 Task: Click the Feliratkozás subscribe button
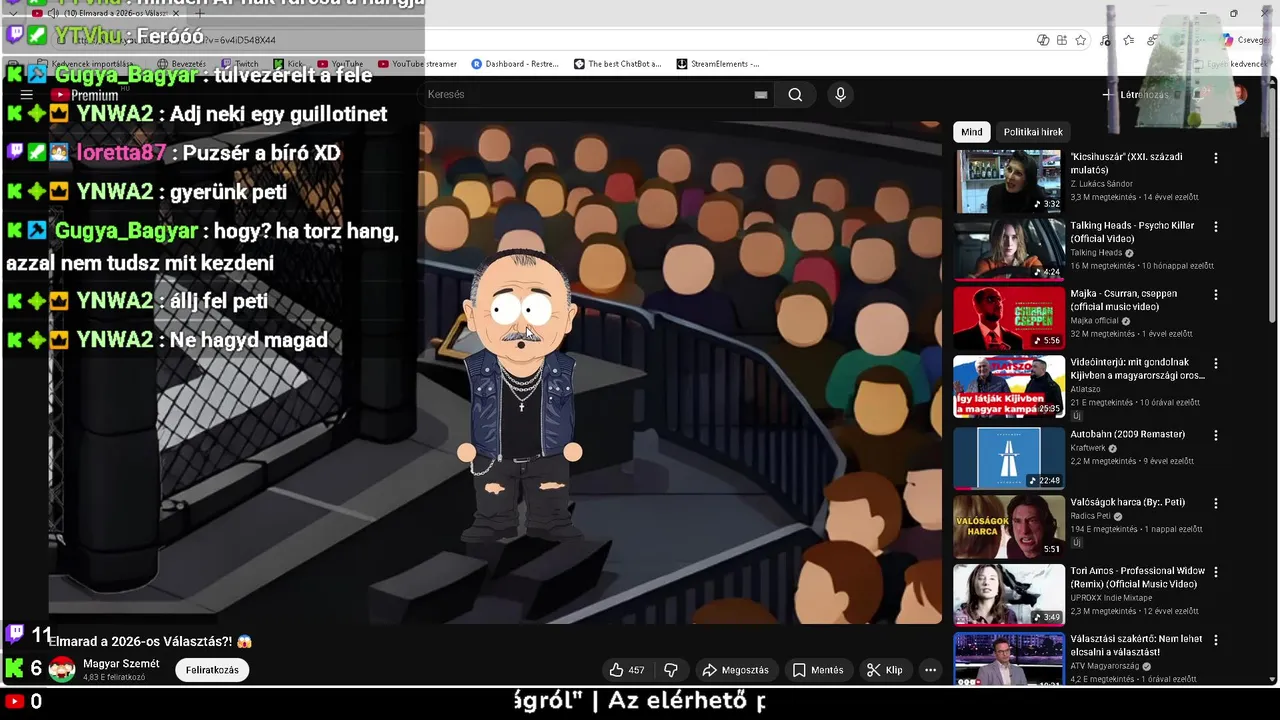(212, 670)
